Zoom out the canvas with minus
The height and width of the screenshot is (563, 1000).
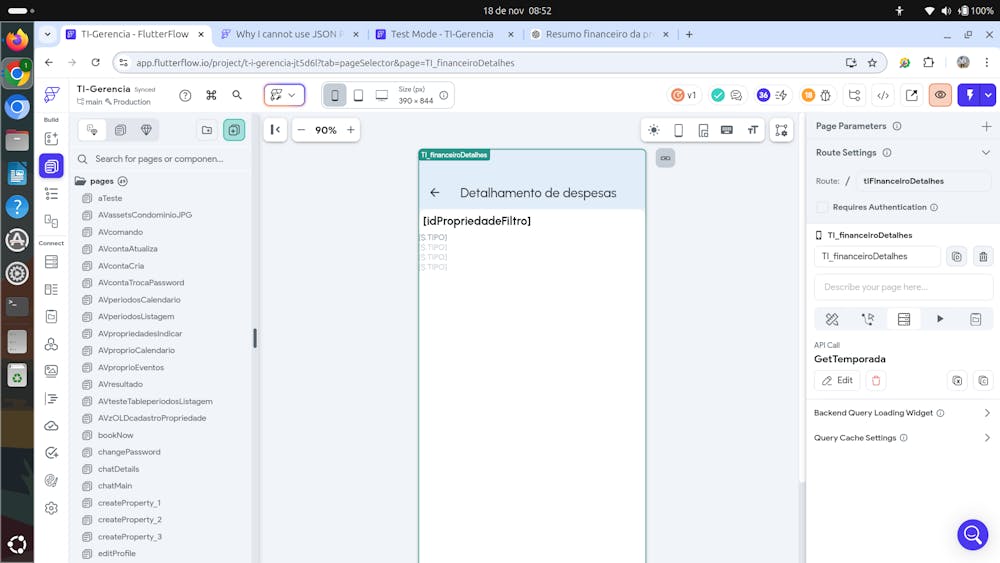(302, 130)
